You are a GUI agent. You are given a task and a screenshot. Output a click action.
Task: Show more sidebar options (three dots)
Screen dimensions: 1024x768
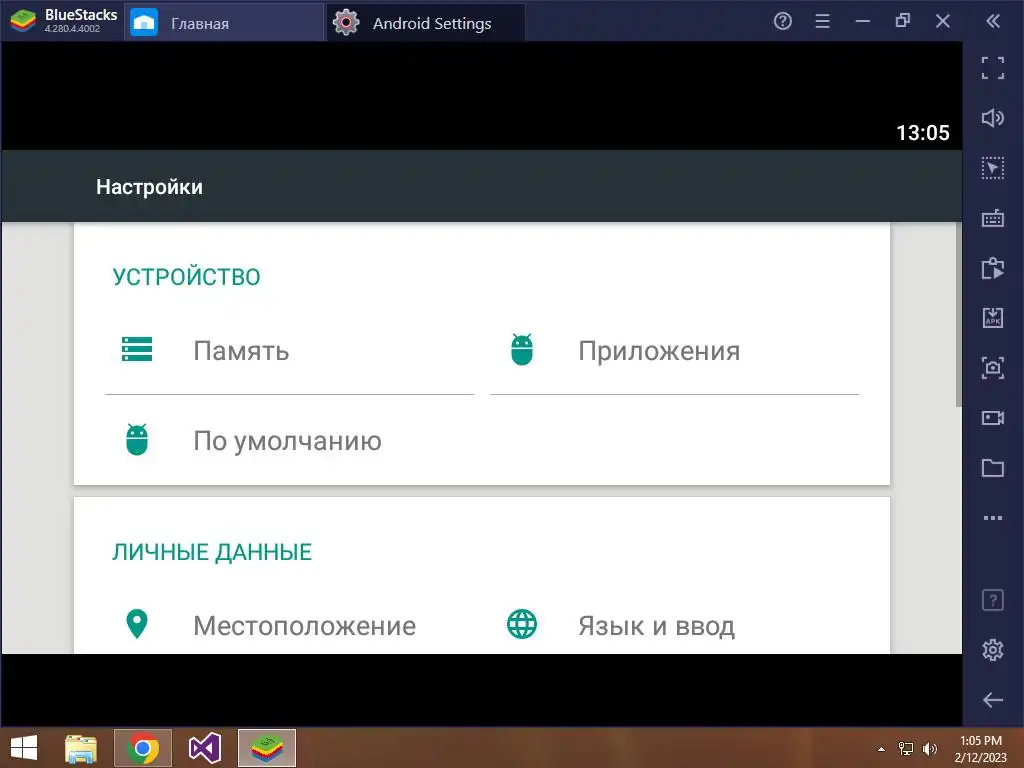click(x=993, y=518)
